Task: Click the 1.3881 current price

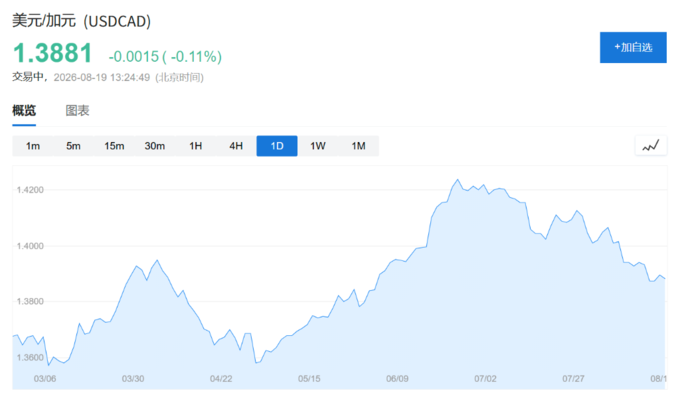Action: pyautogui.click(x=52, y=53)
